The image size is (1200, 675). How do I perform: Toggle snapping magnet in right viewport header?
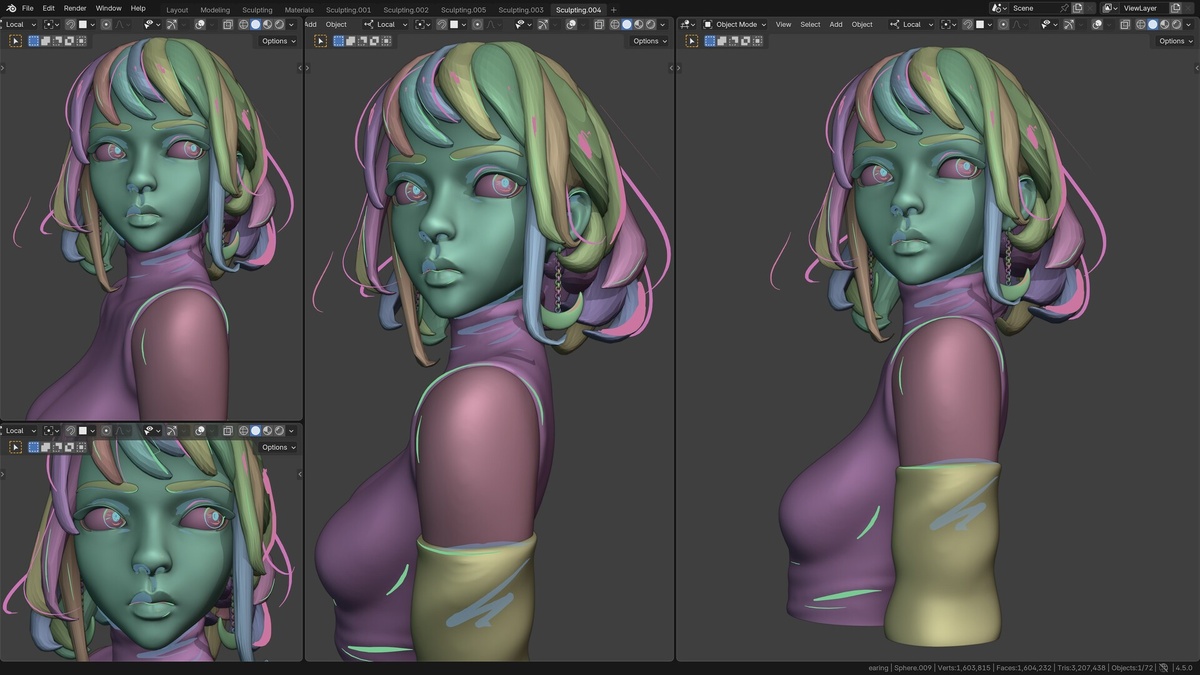pyautogui.click(x=967, y=24)
